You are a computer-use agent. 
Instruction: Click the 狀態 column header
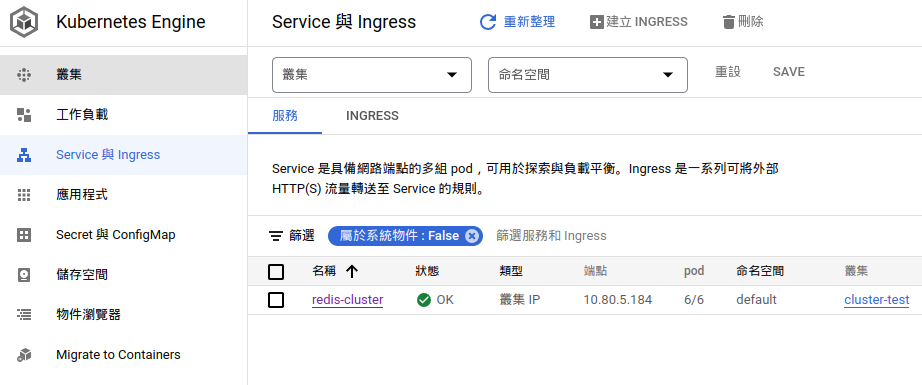427,272
